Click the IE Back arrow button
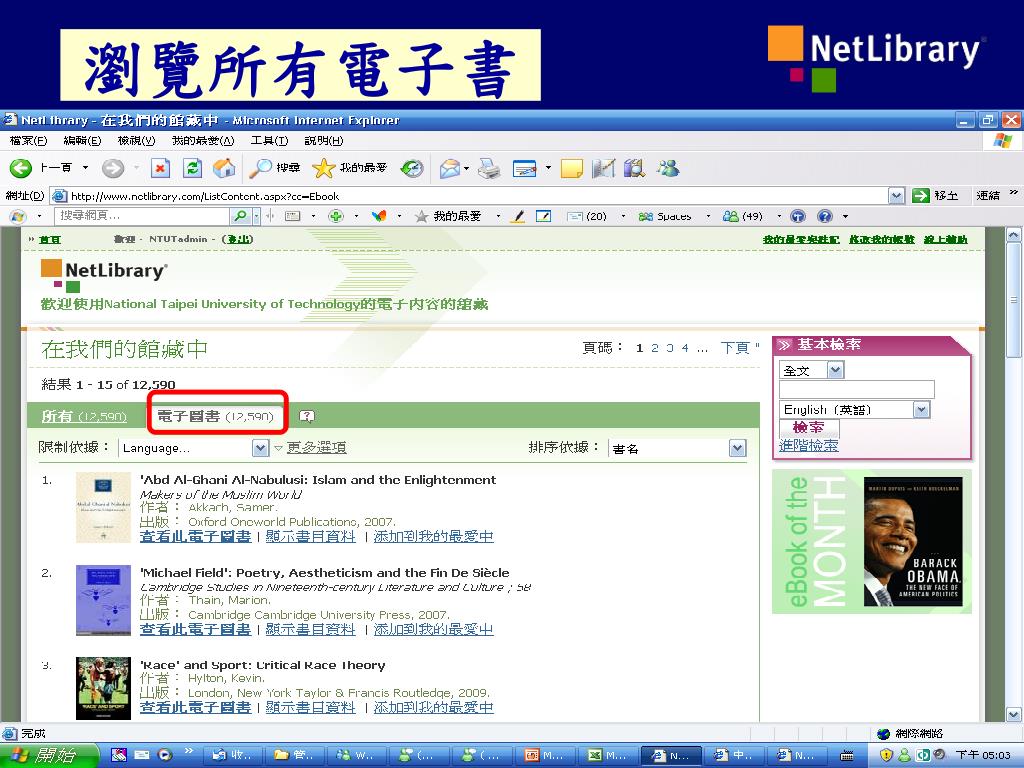 pyautogui.click(x=21, y=168)
